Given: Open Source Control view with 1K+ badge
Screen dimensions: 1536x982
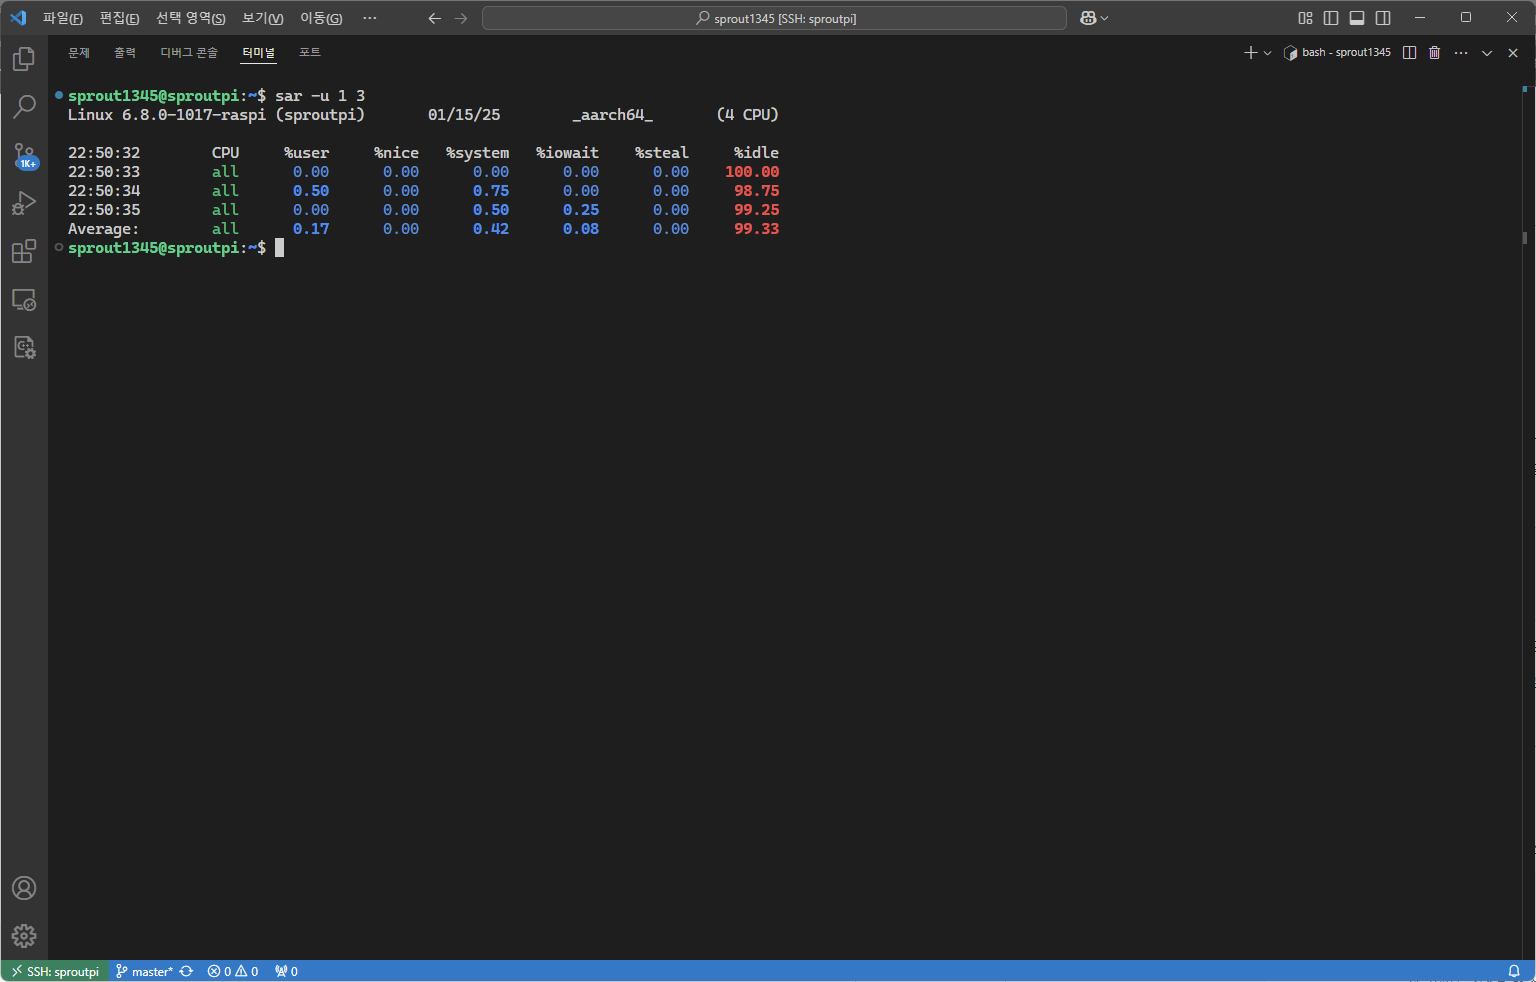Looking at the screenshot, I should pyautogui.click(x=24, y=155).
